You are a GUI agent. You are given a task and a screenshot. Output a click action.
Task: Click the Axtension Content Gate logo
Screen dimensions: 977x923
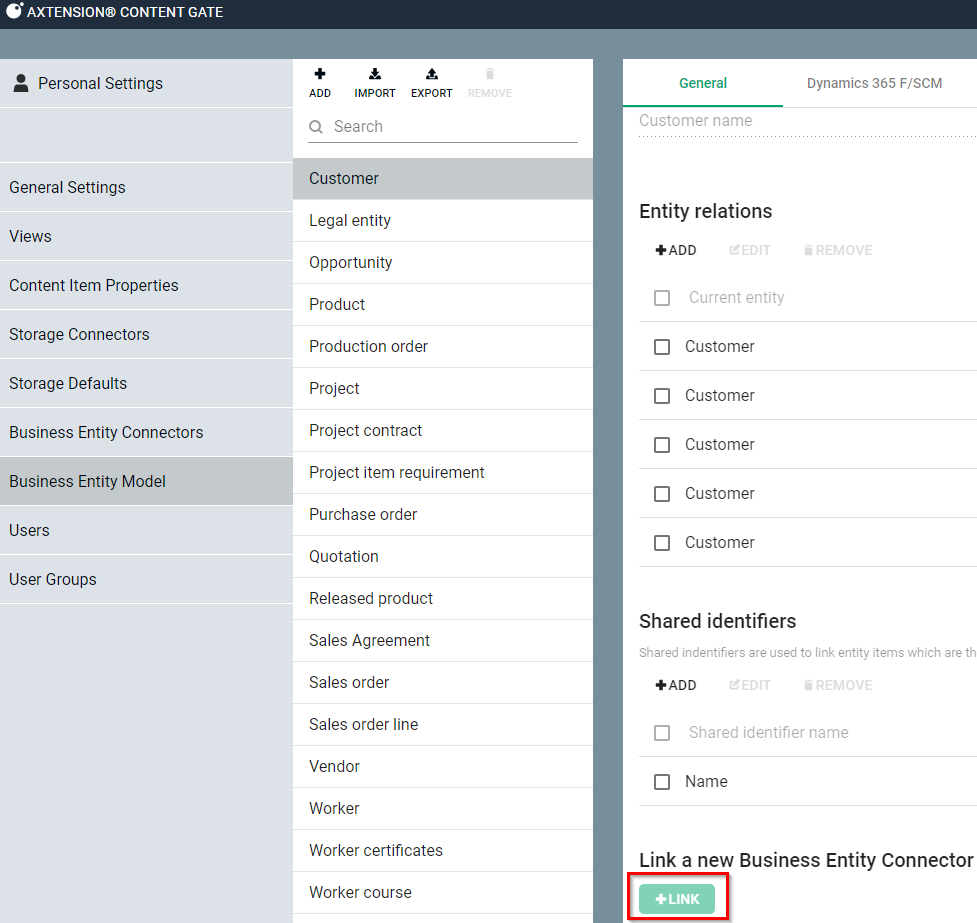click(x=15, y=12)
